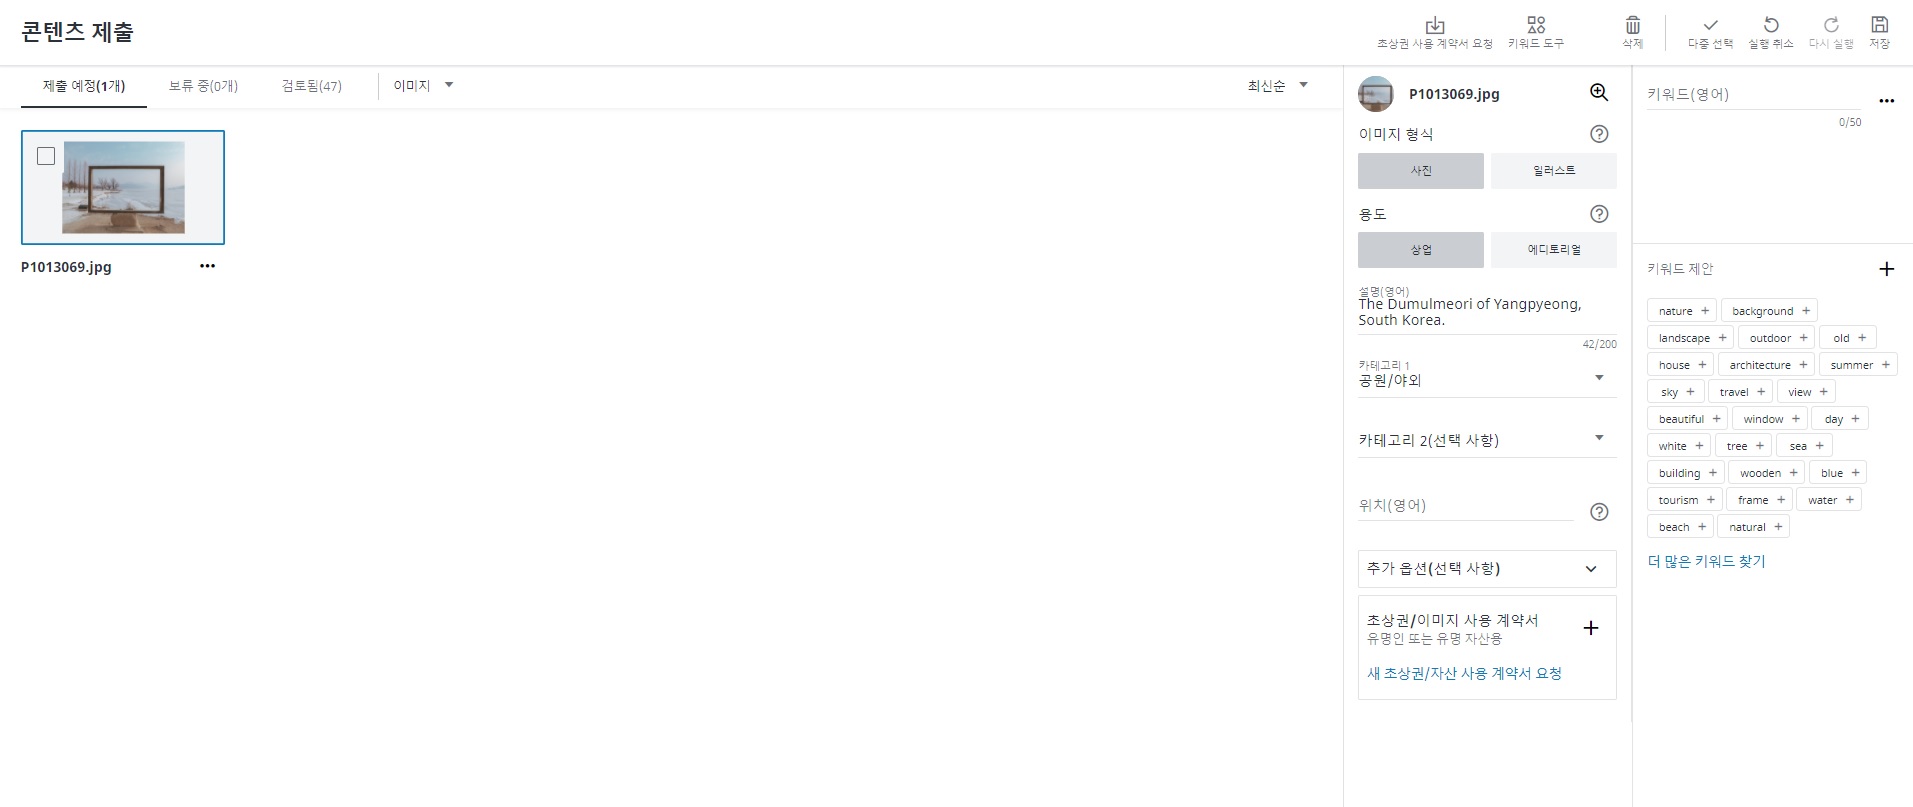Expand the additional options section
Viewport: 1913px width, 807px height.
[x=1486, y=569]
